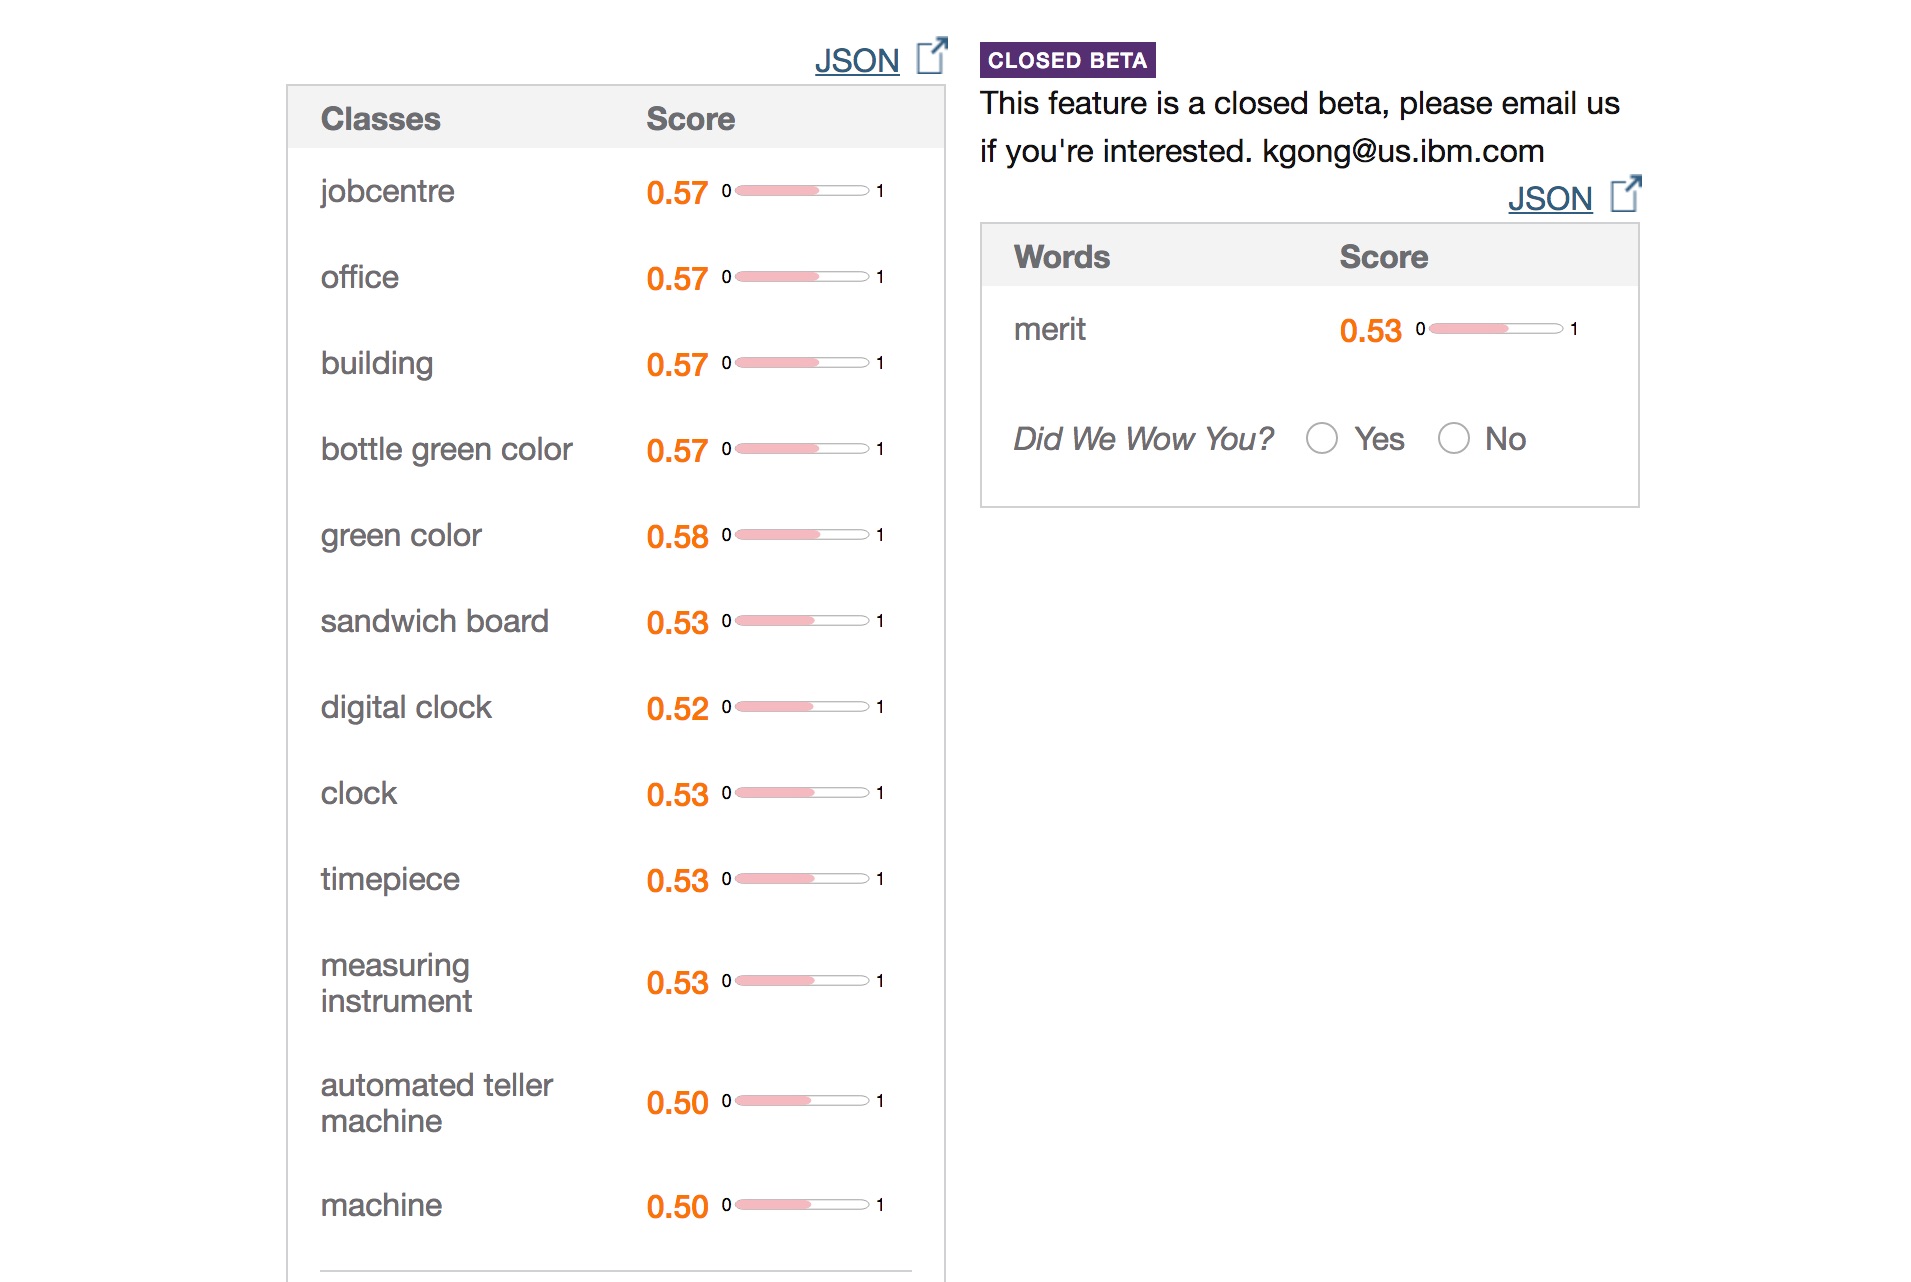
Task: Click the sandwich board class row label
Action: (x=434, y=621)
